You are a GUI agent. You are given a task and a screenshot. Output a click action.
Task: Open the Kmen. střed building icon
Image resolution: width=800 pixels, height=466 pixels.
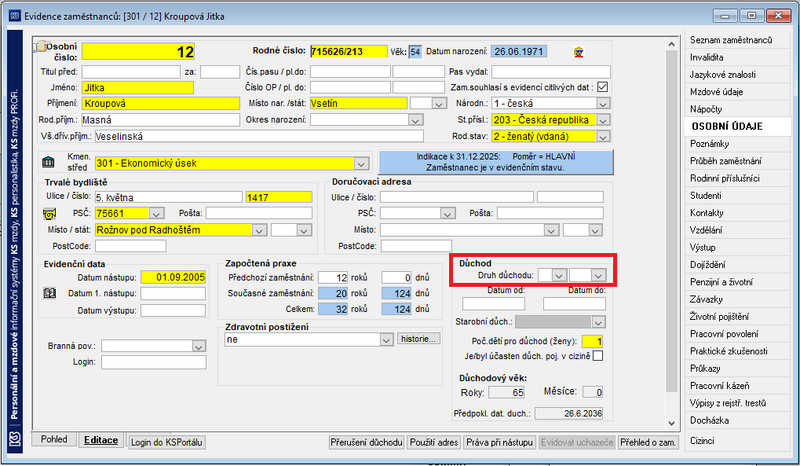pos(48,162)
